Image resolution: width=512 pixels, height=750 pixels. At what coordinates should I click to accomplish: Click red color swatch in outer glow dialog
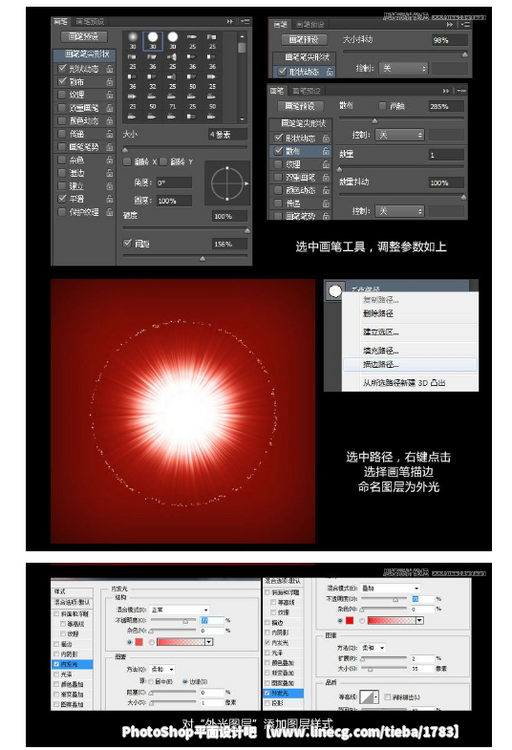tap(349, 620)
